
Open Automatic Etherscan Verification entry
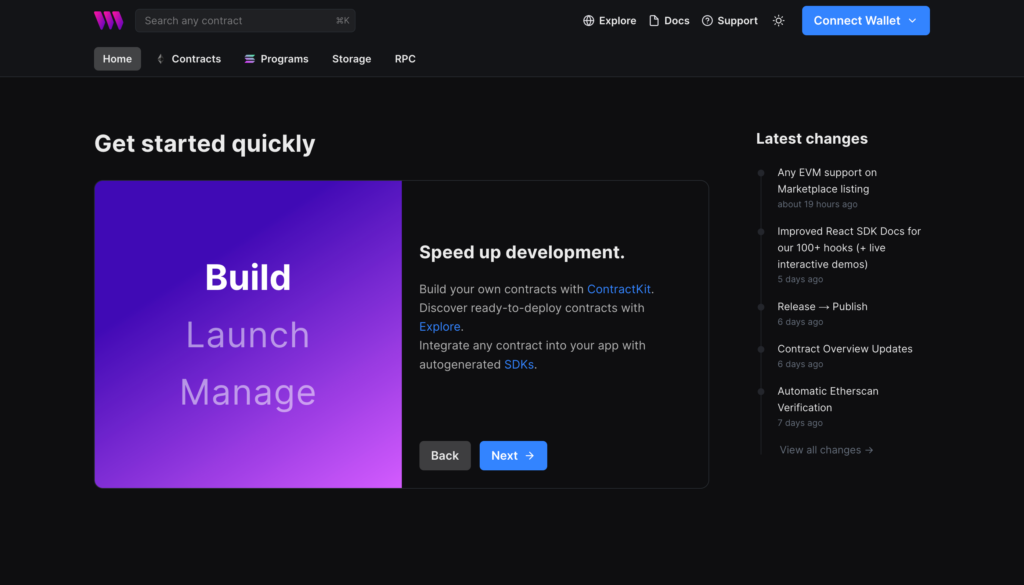pos(827,399)
